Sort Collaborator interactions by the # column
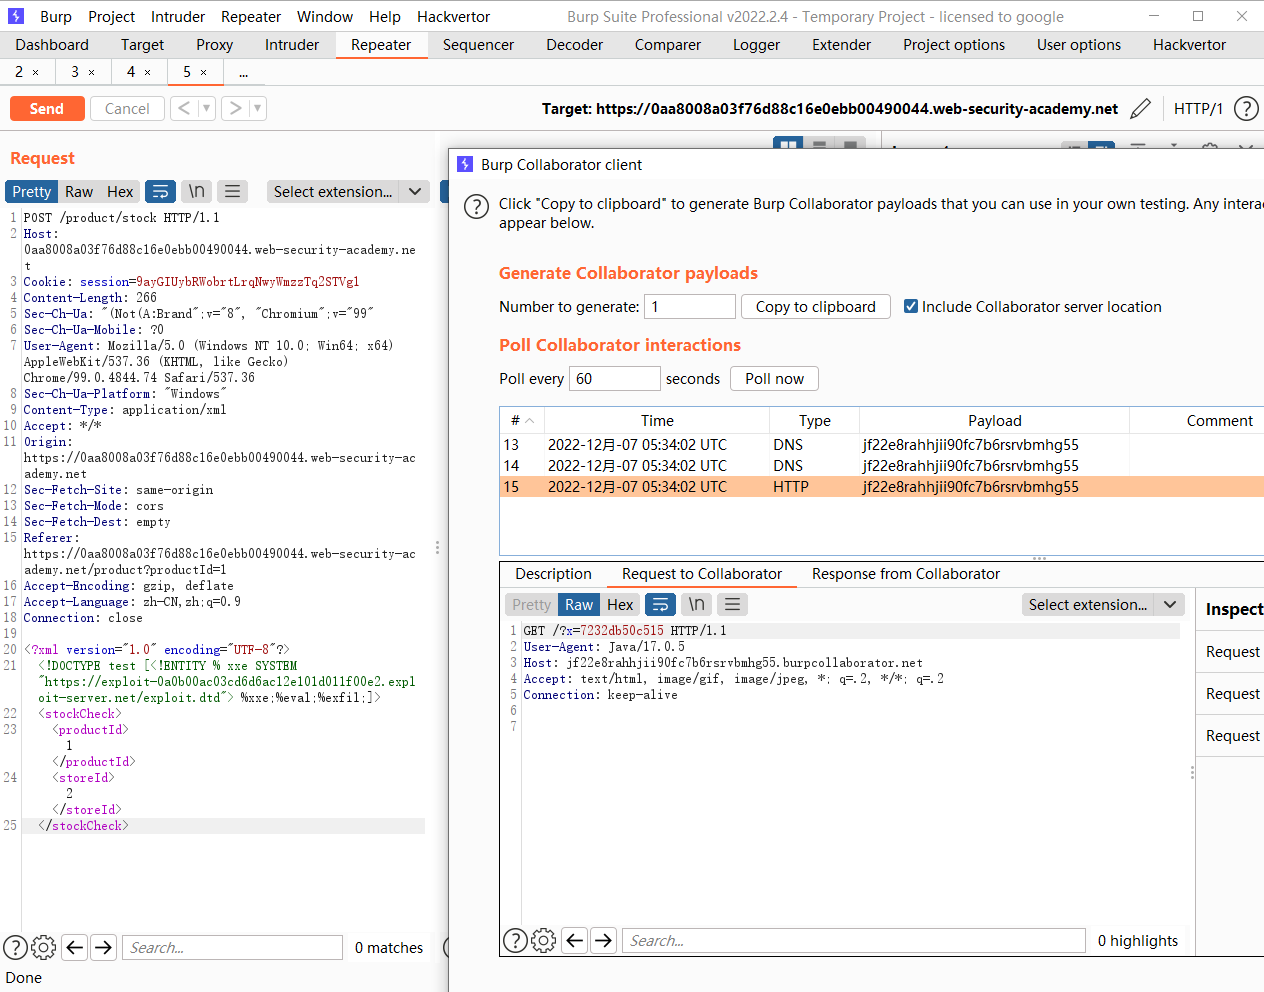The width and height of the screenshot is (1264, 992). tap(521, 421)
